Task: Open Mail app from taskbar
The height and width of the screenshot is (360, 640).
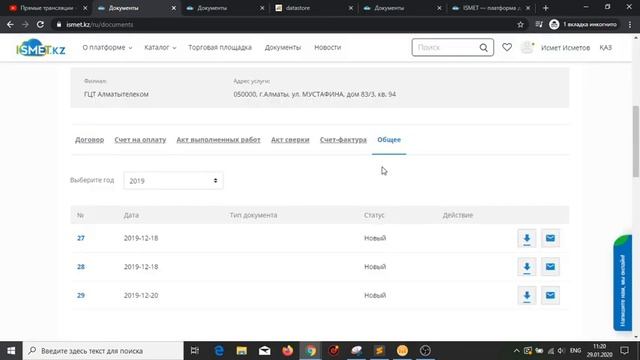Action: click(264, 351)
